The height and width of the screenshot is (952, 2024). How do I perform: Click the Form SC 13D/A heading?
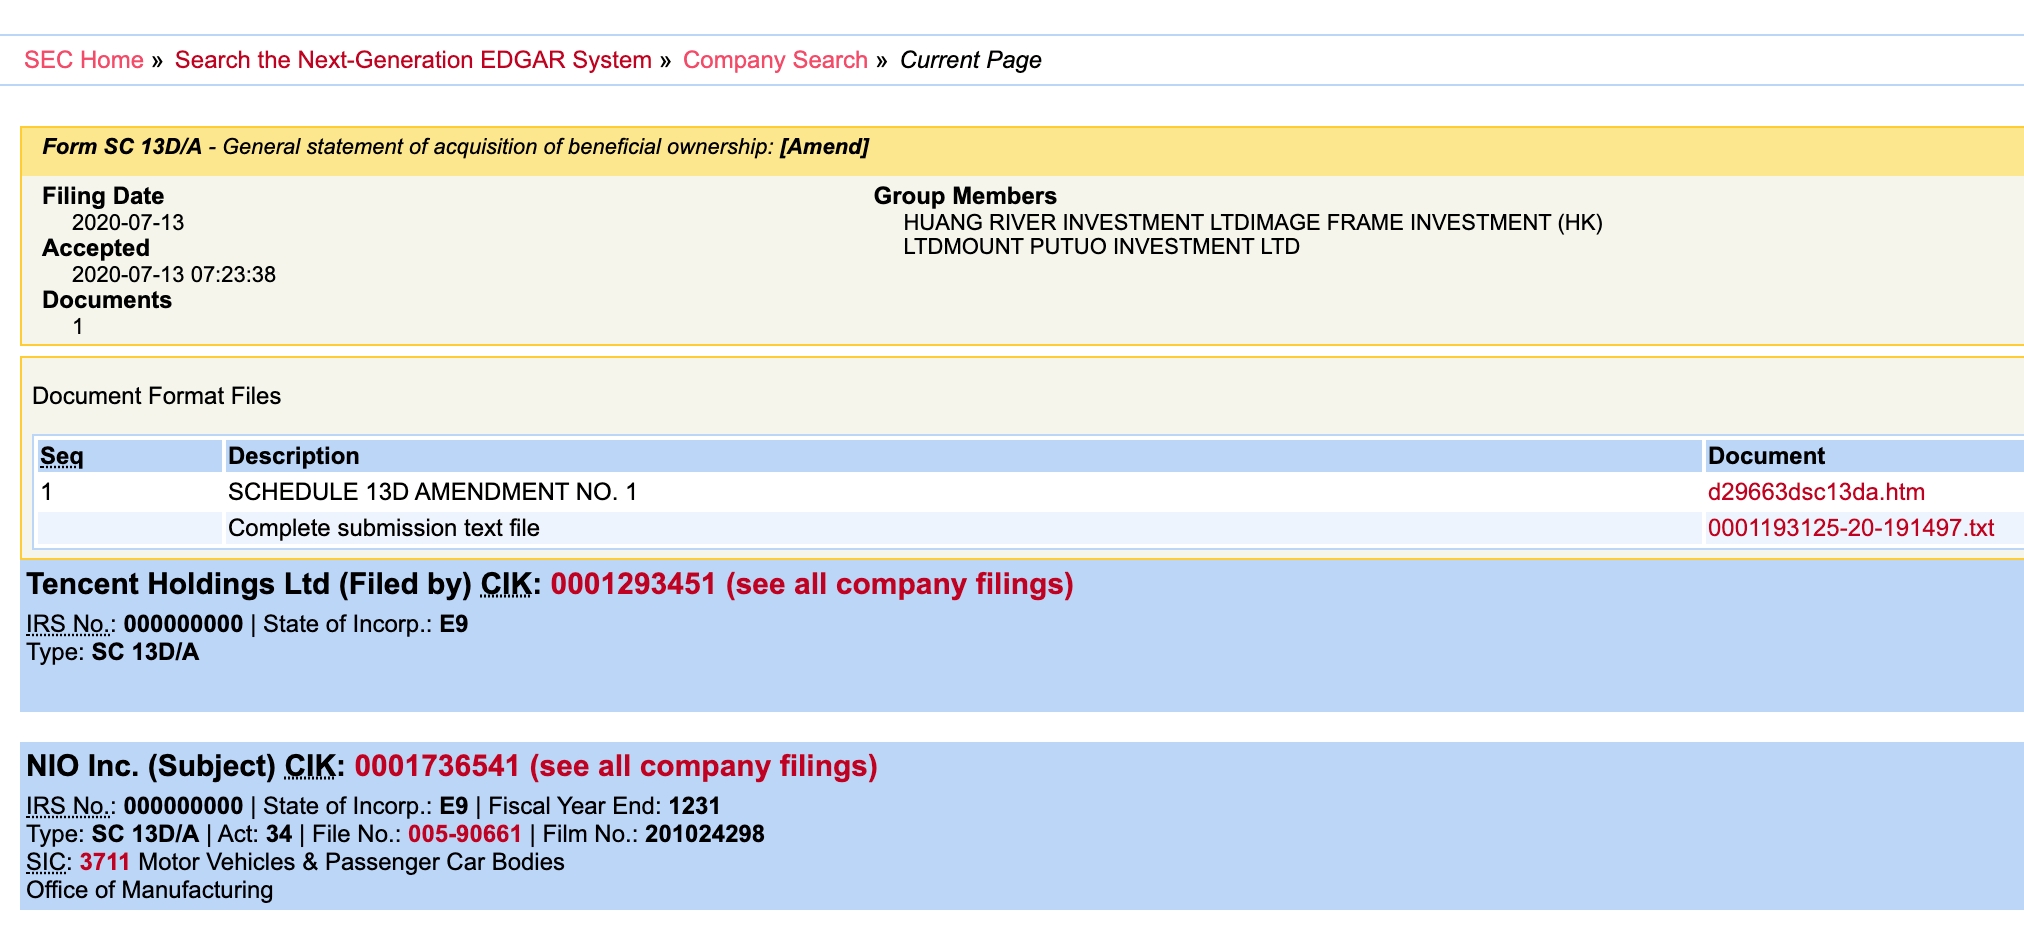122,147
